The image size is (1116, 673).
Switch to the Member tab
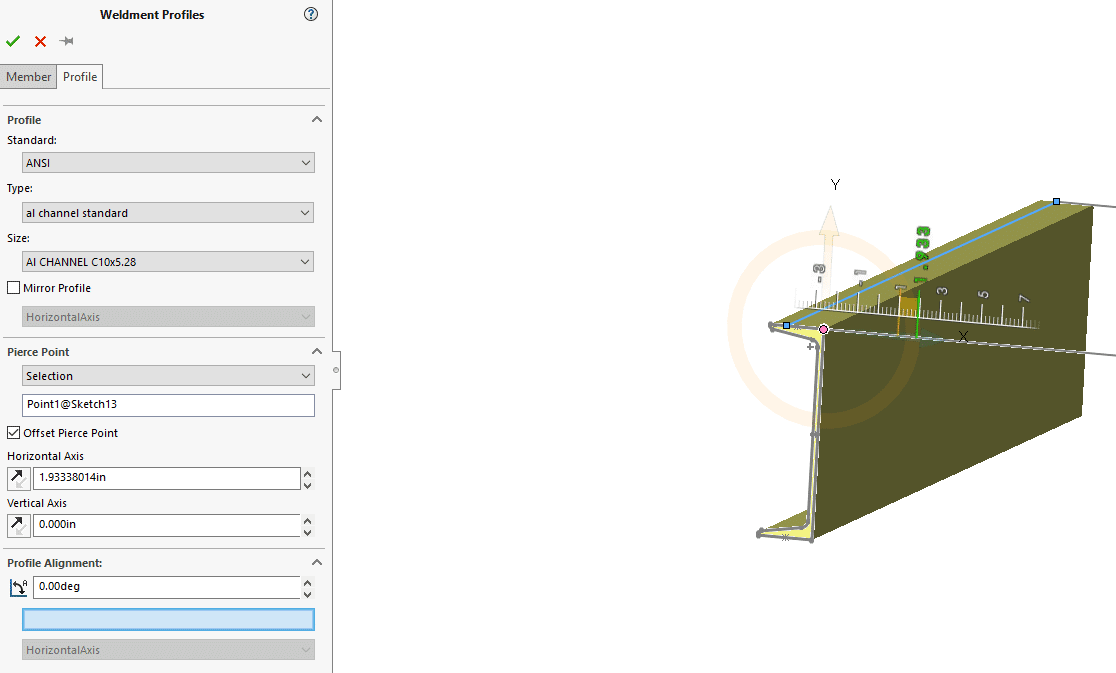click(28, 77)
